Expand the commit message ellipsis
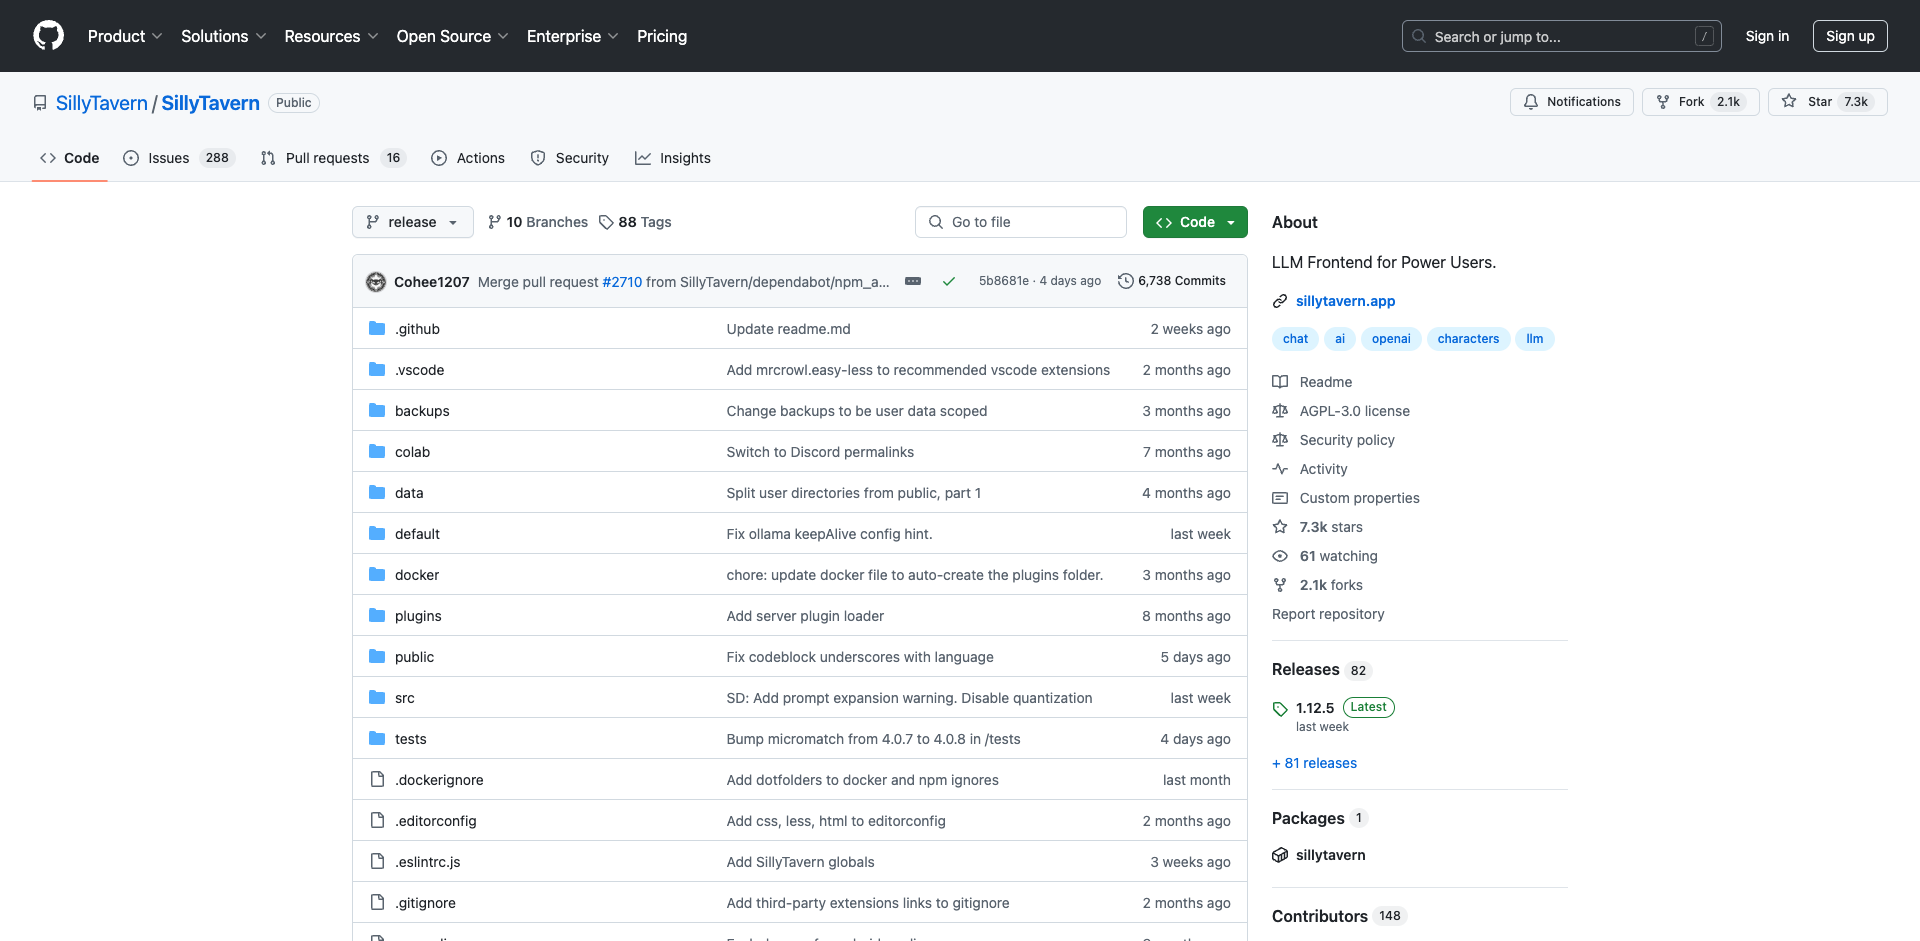The height and width of the screenshot is (941, 1920). (913, 282)
